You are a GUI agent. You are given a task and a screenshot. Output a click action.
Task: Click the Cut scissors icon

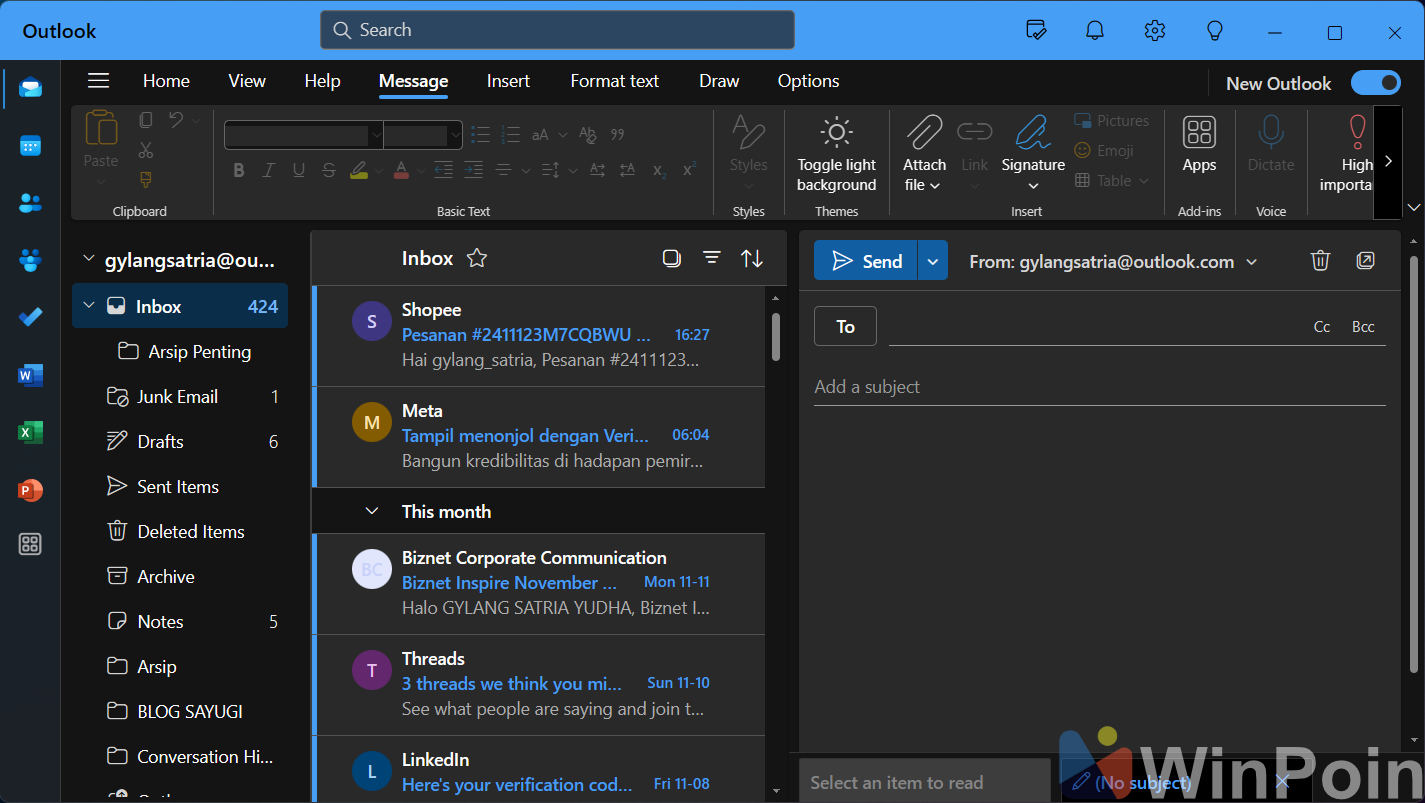(146, 150)
